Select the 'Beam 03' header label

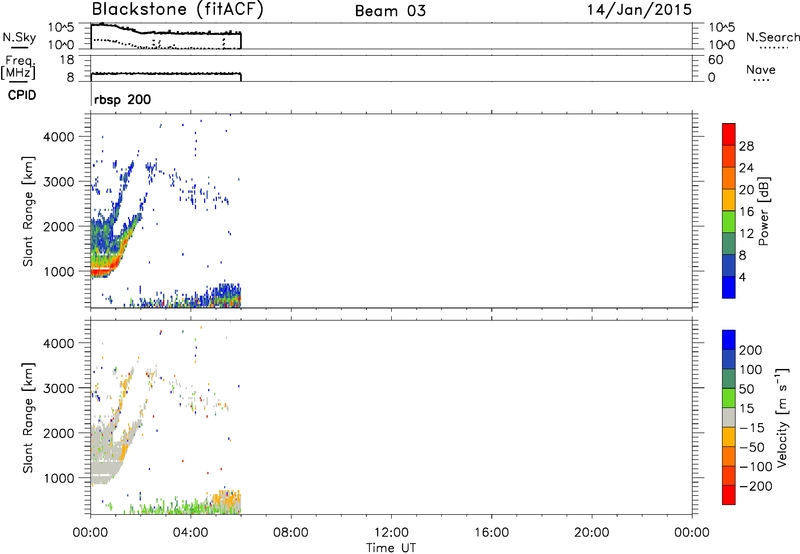[390, 11]
